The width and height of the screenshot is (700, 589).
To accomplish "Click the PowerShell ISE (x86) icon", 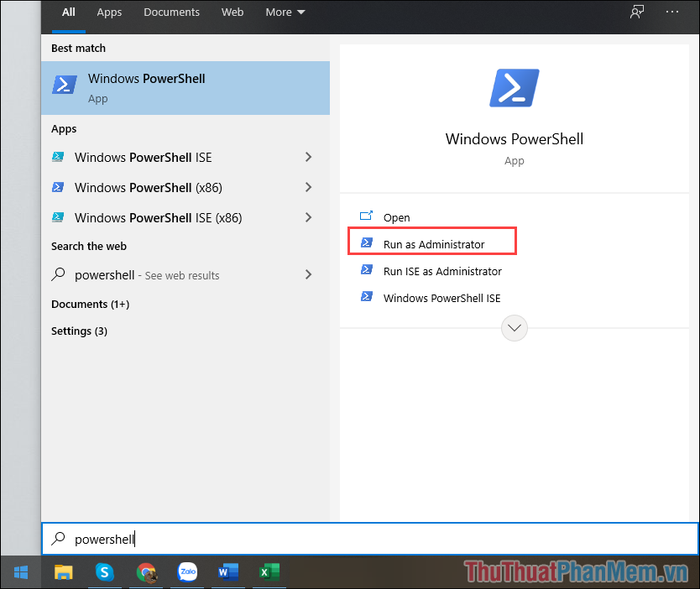I will (58, 217).
